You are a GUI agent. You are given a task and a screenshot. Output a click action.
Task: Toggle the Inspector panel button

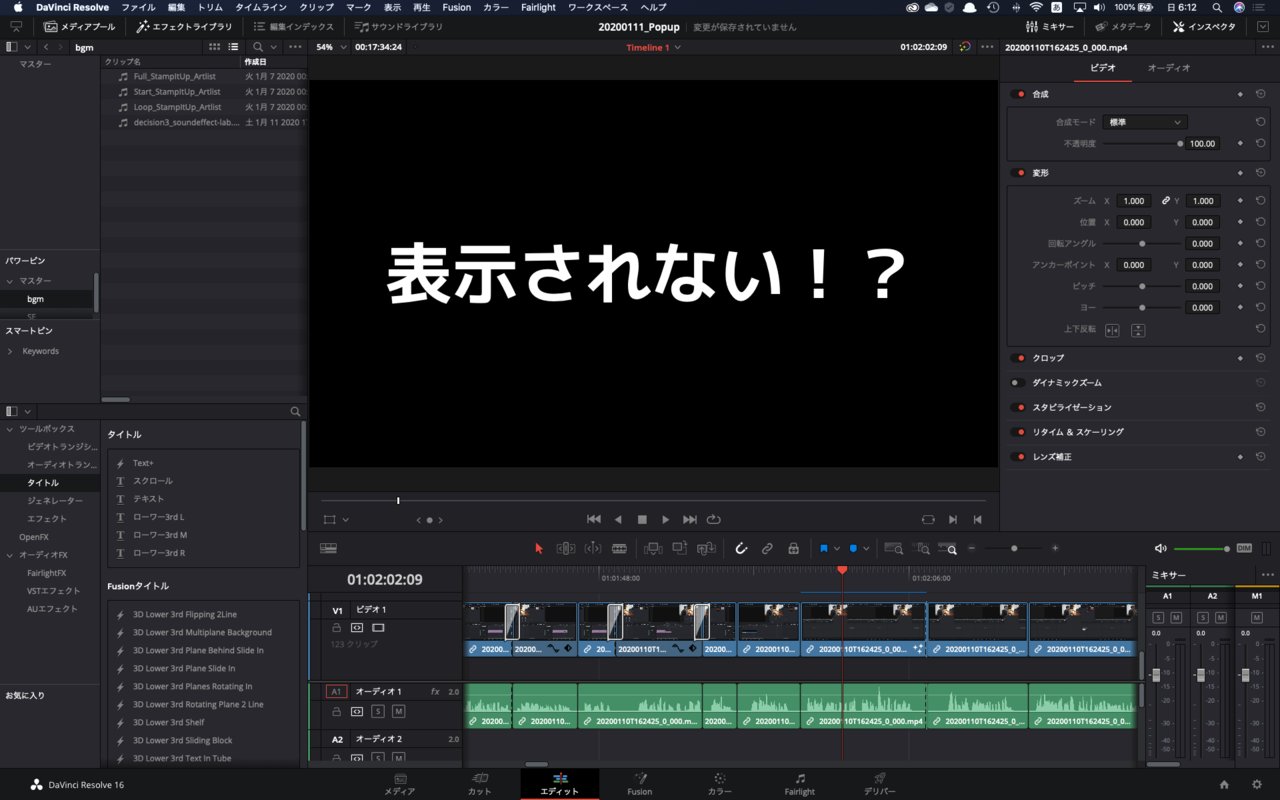coord(1205,27)
